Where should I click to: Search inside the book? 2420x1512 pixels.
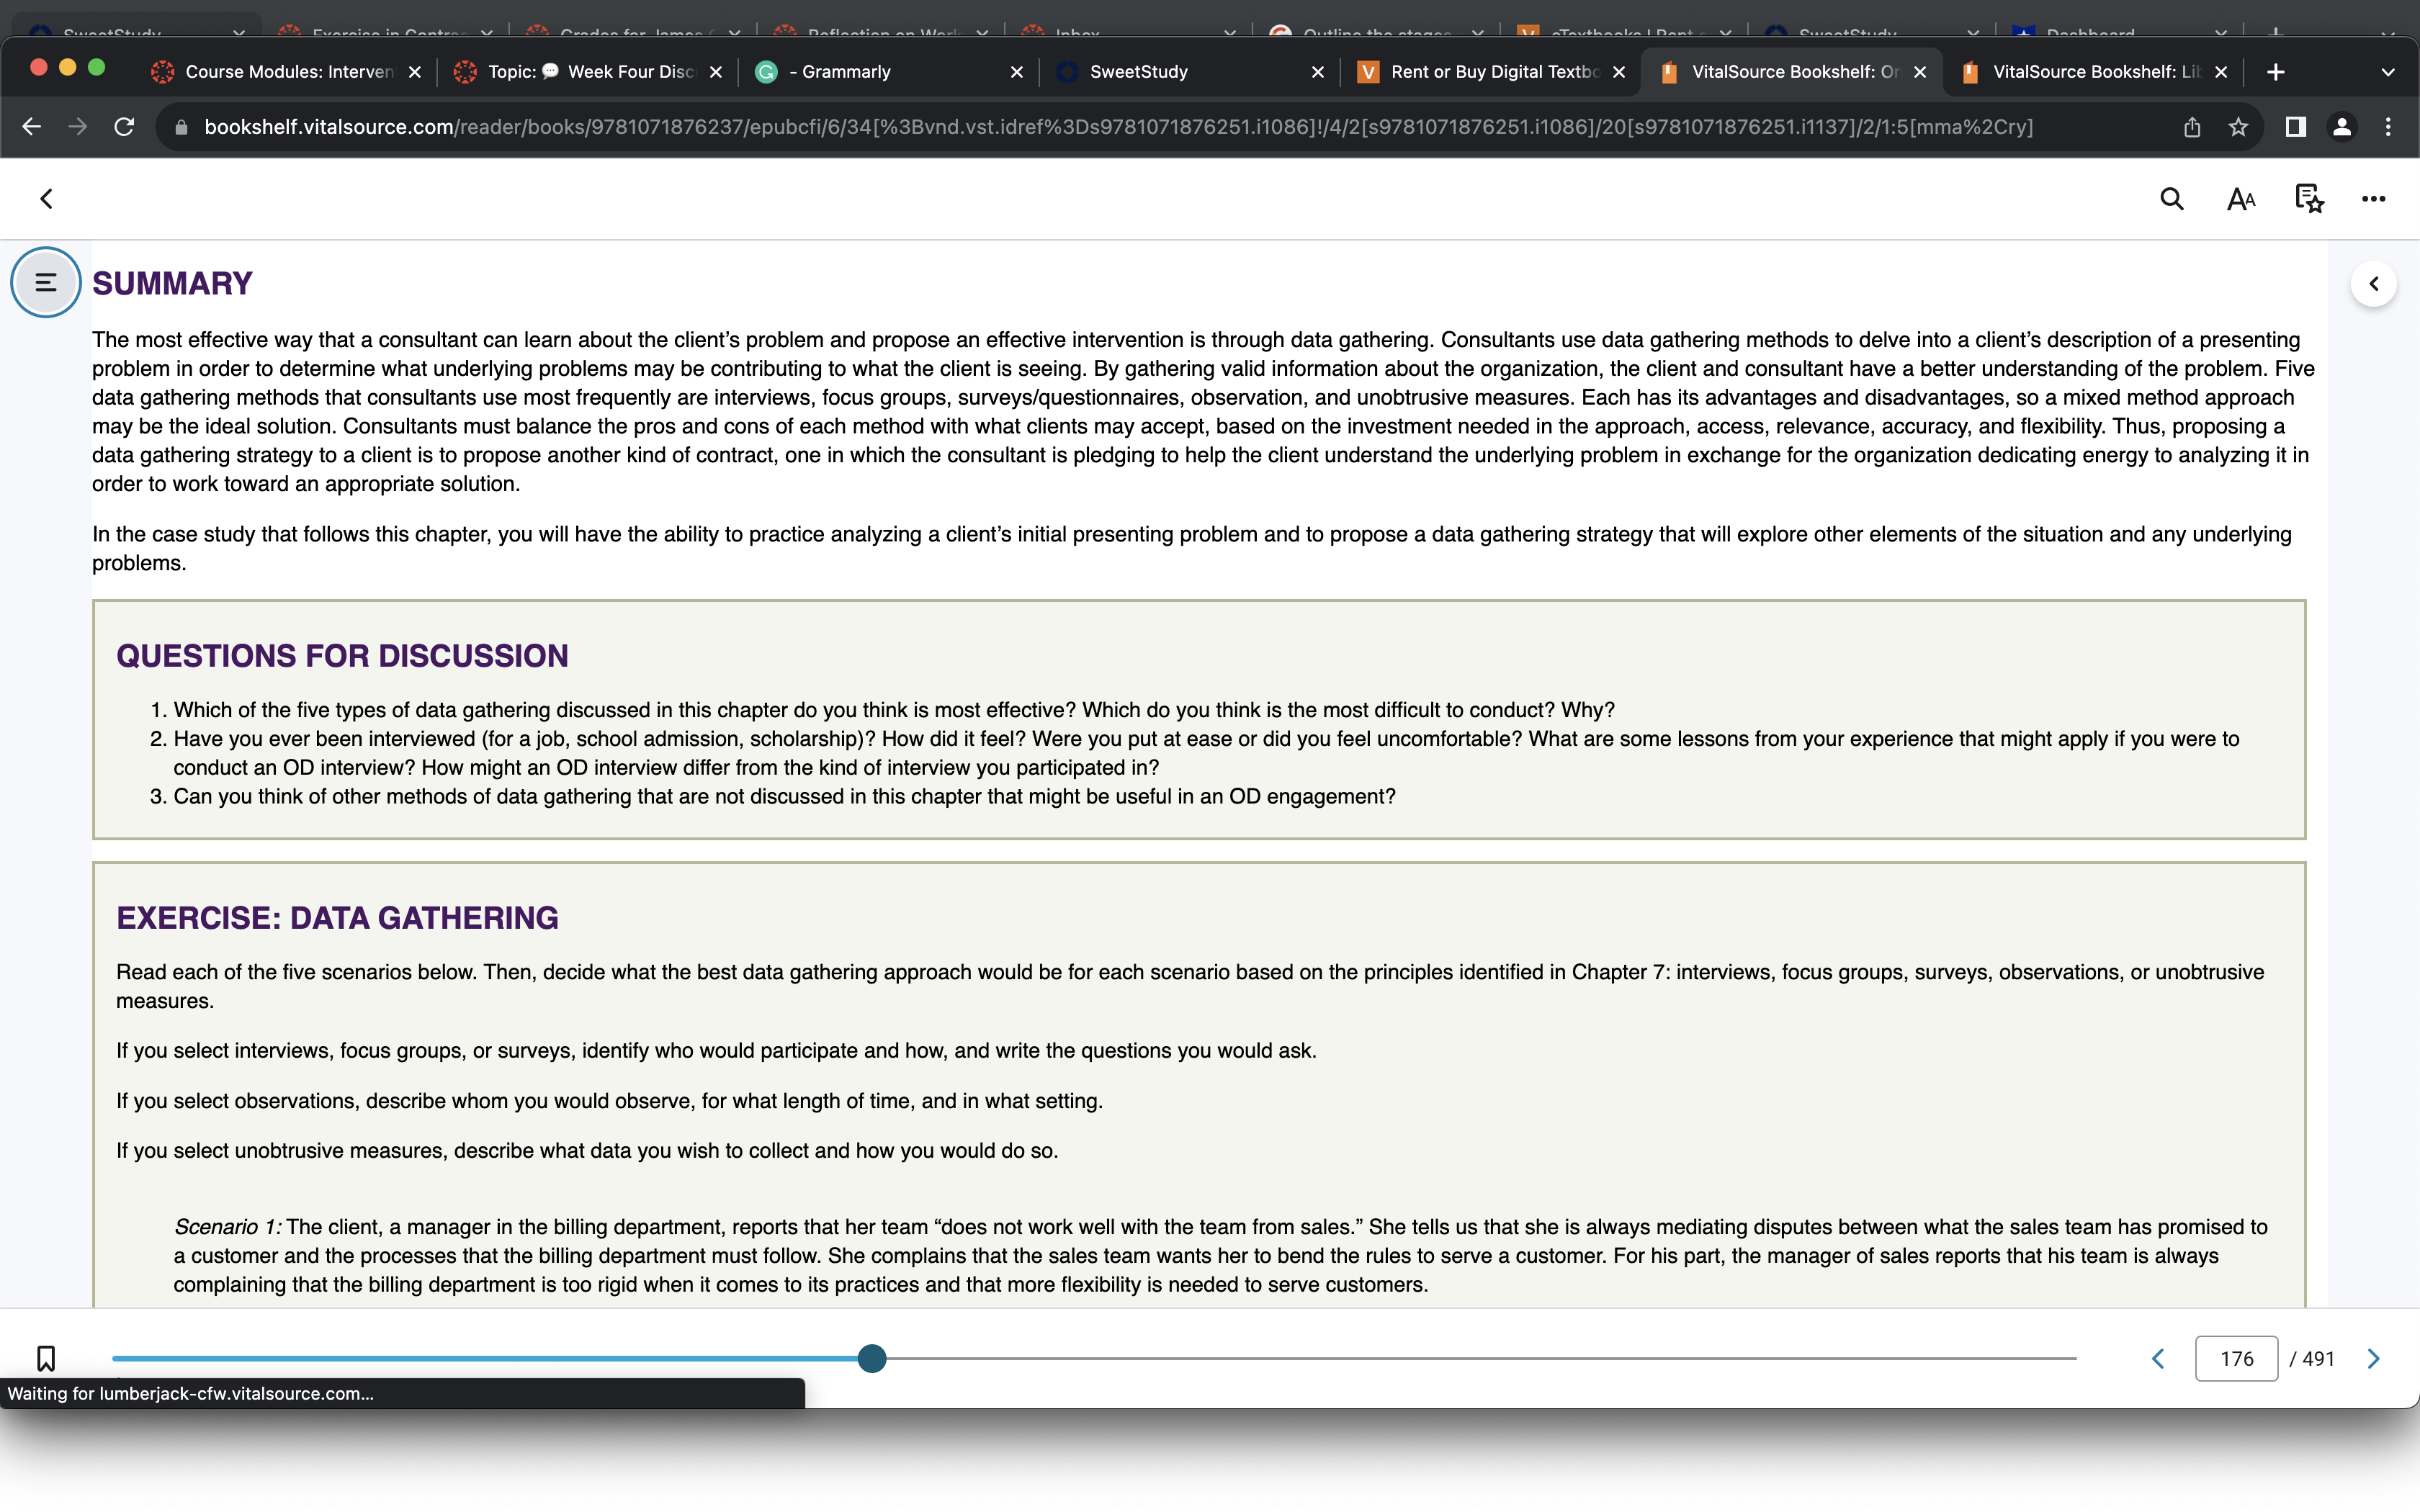pos(2171,199)
